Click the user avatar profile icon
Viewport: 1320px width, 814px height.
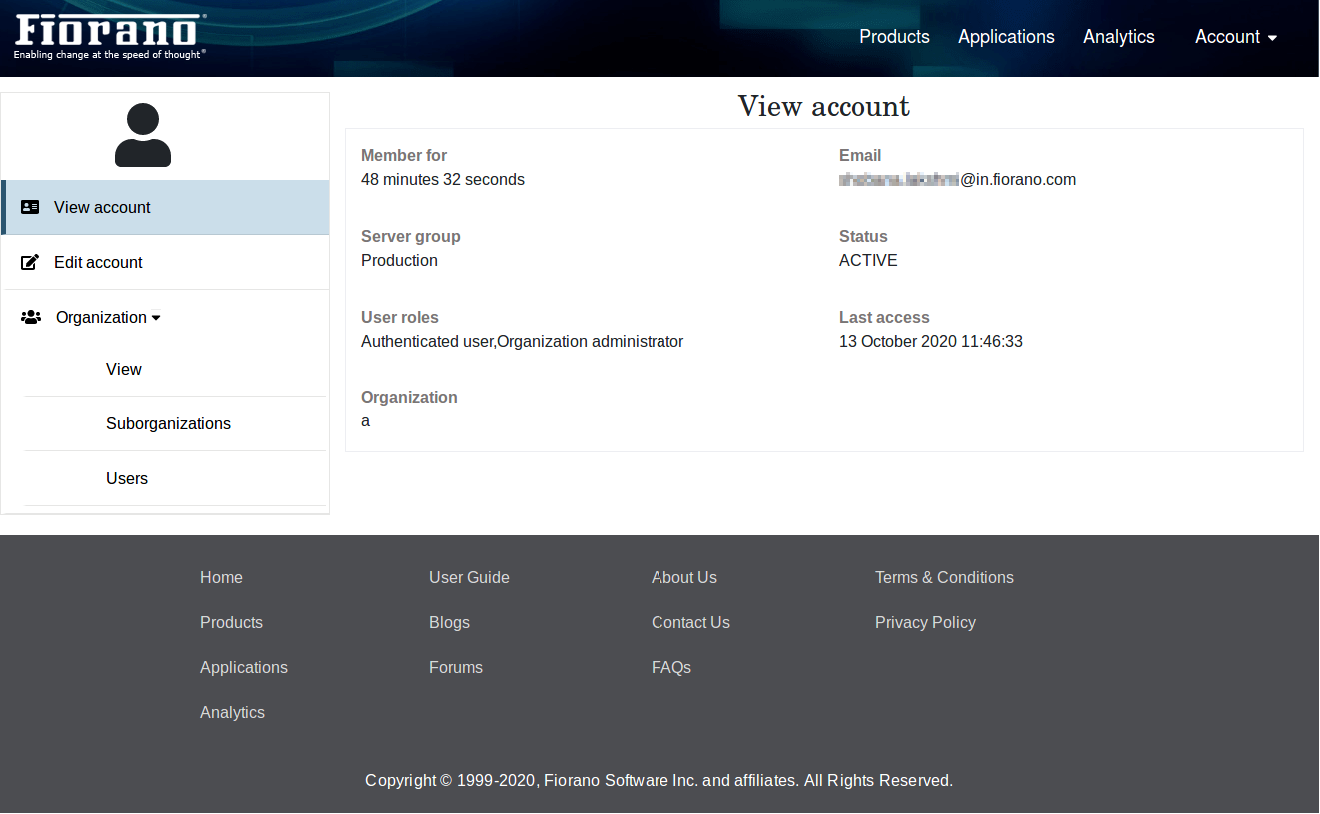(143, 135)
